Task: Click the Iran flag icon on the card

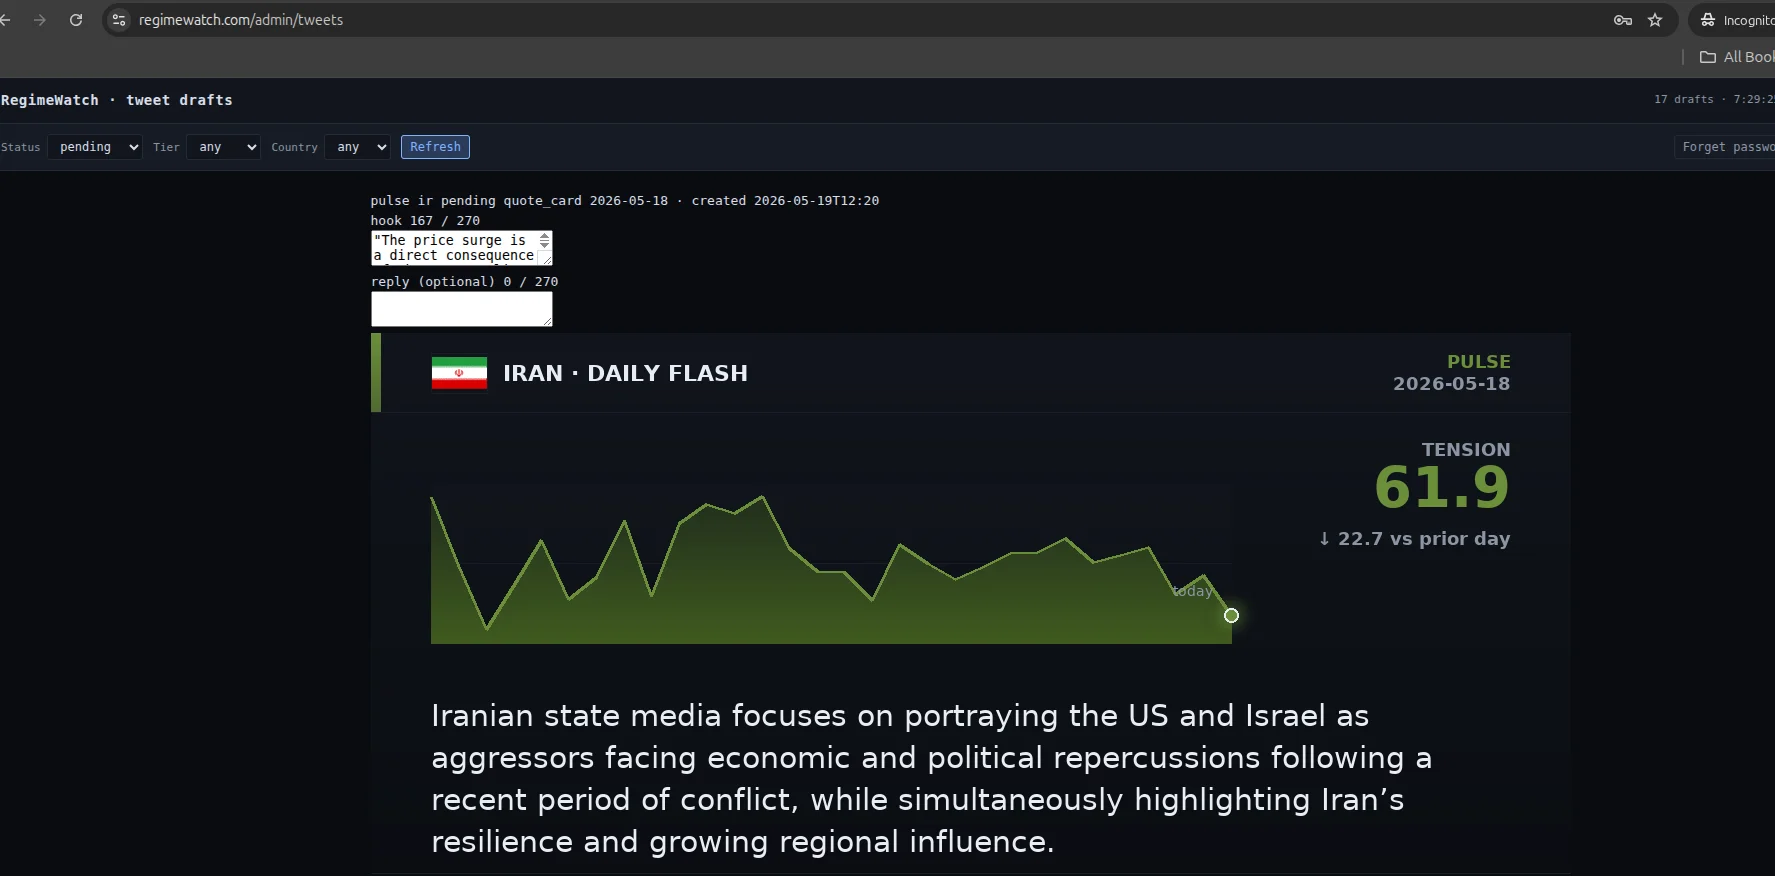Action: 459,373
